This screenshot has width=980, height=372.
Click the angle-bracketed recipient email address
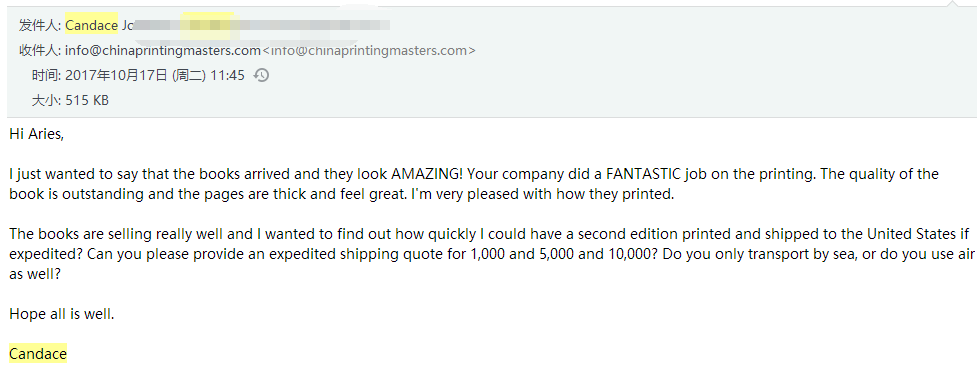[x=369, y=50]
